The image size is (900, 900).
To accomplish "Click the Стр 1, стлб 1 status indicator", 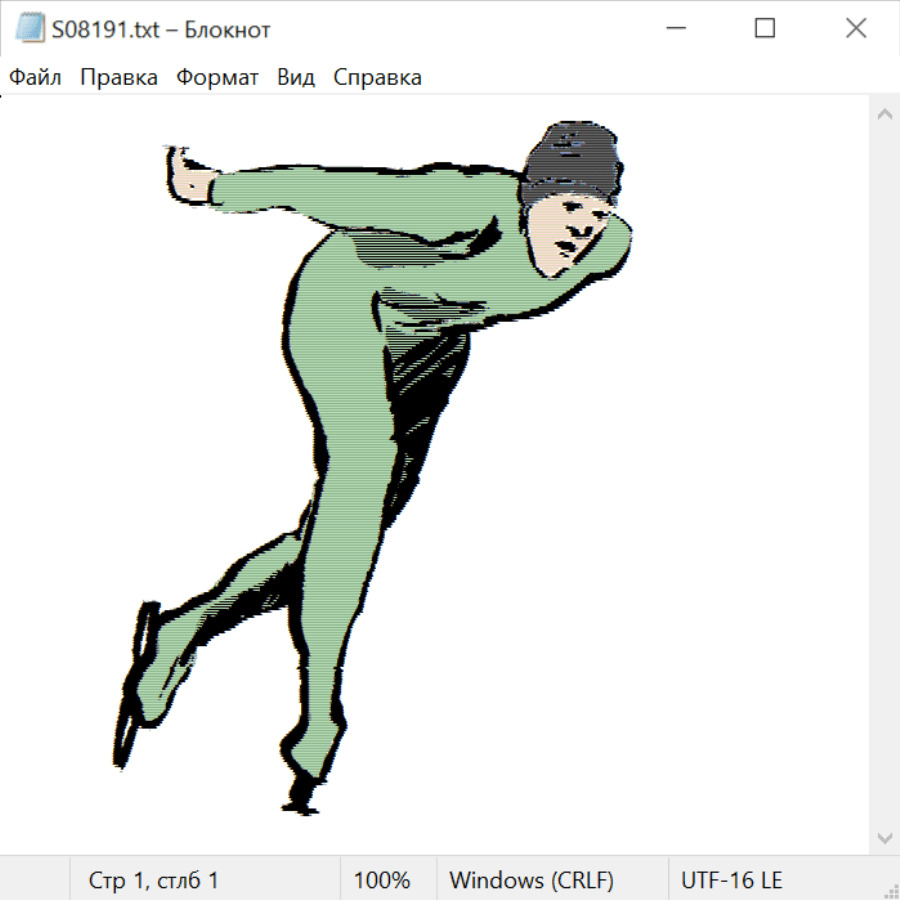I will tap(154, 881).
